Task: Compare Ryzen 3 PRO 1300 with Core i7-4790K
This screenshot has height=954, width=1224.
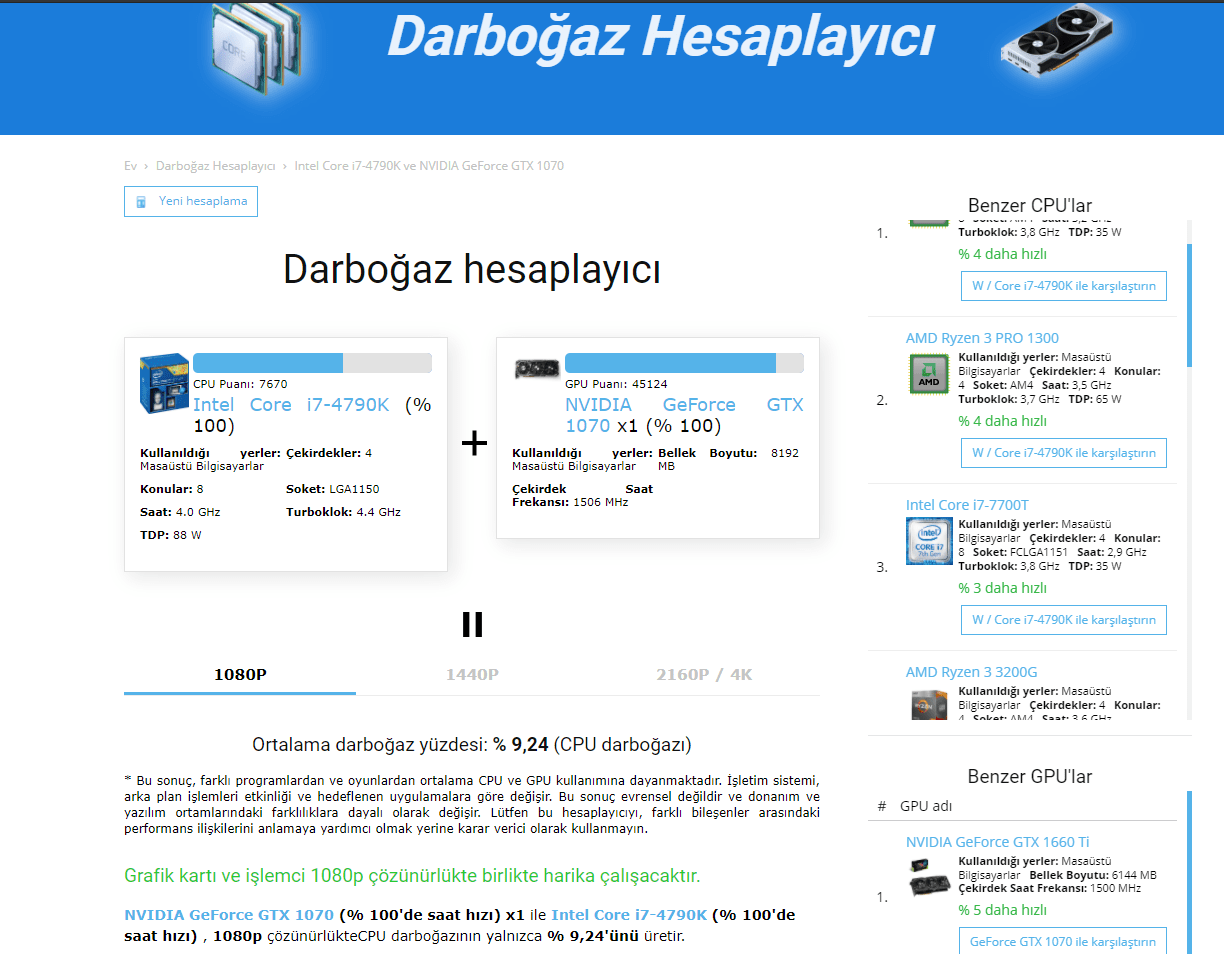Action: pos(1063,453)
